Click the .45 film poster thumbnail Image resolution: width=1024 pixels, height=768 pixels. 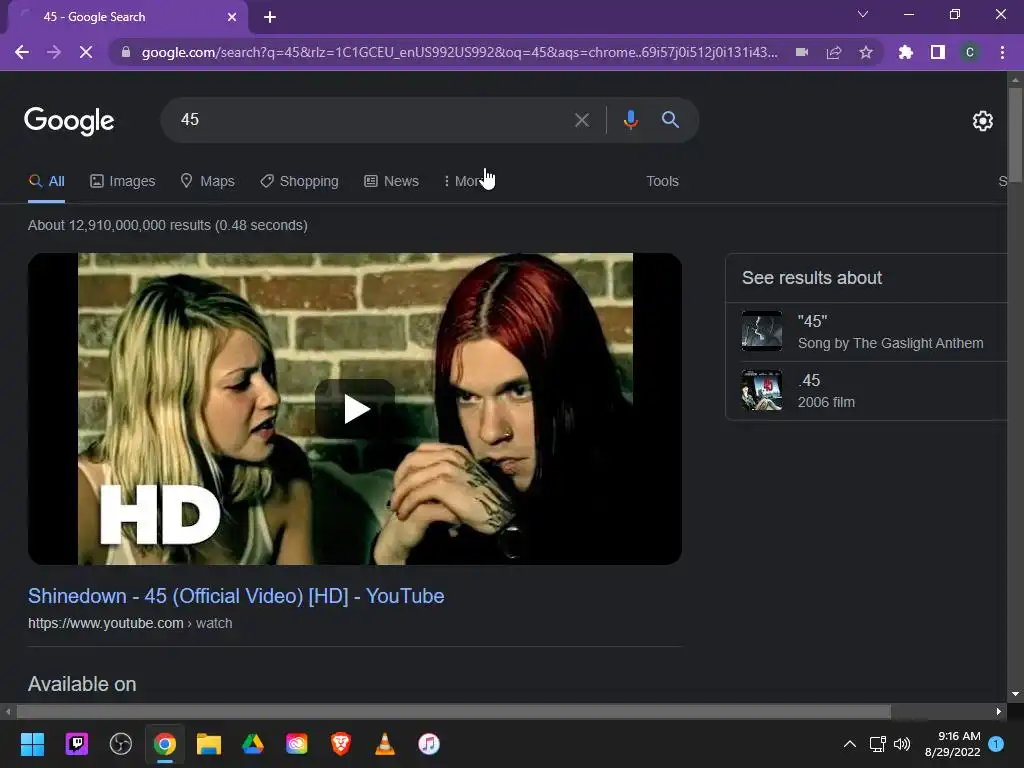pyautogui.click(x=761, y=390)
